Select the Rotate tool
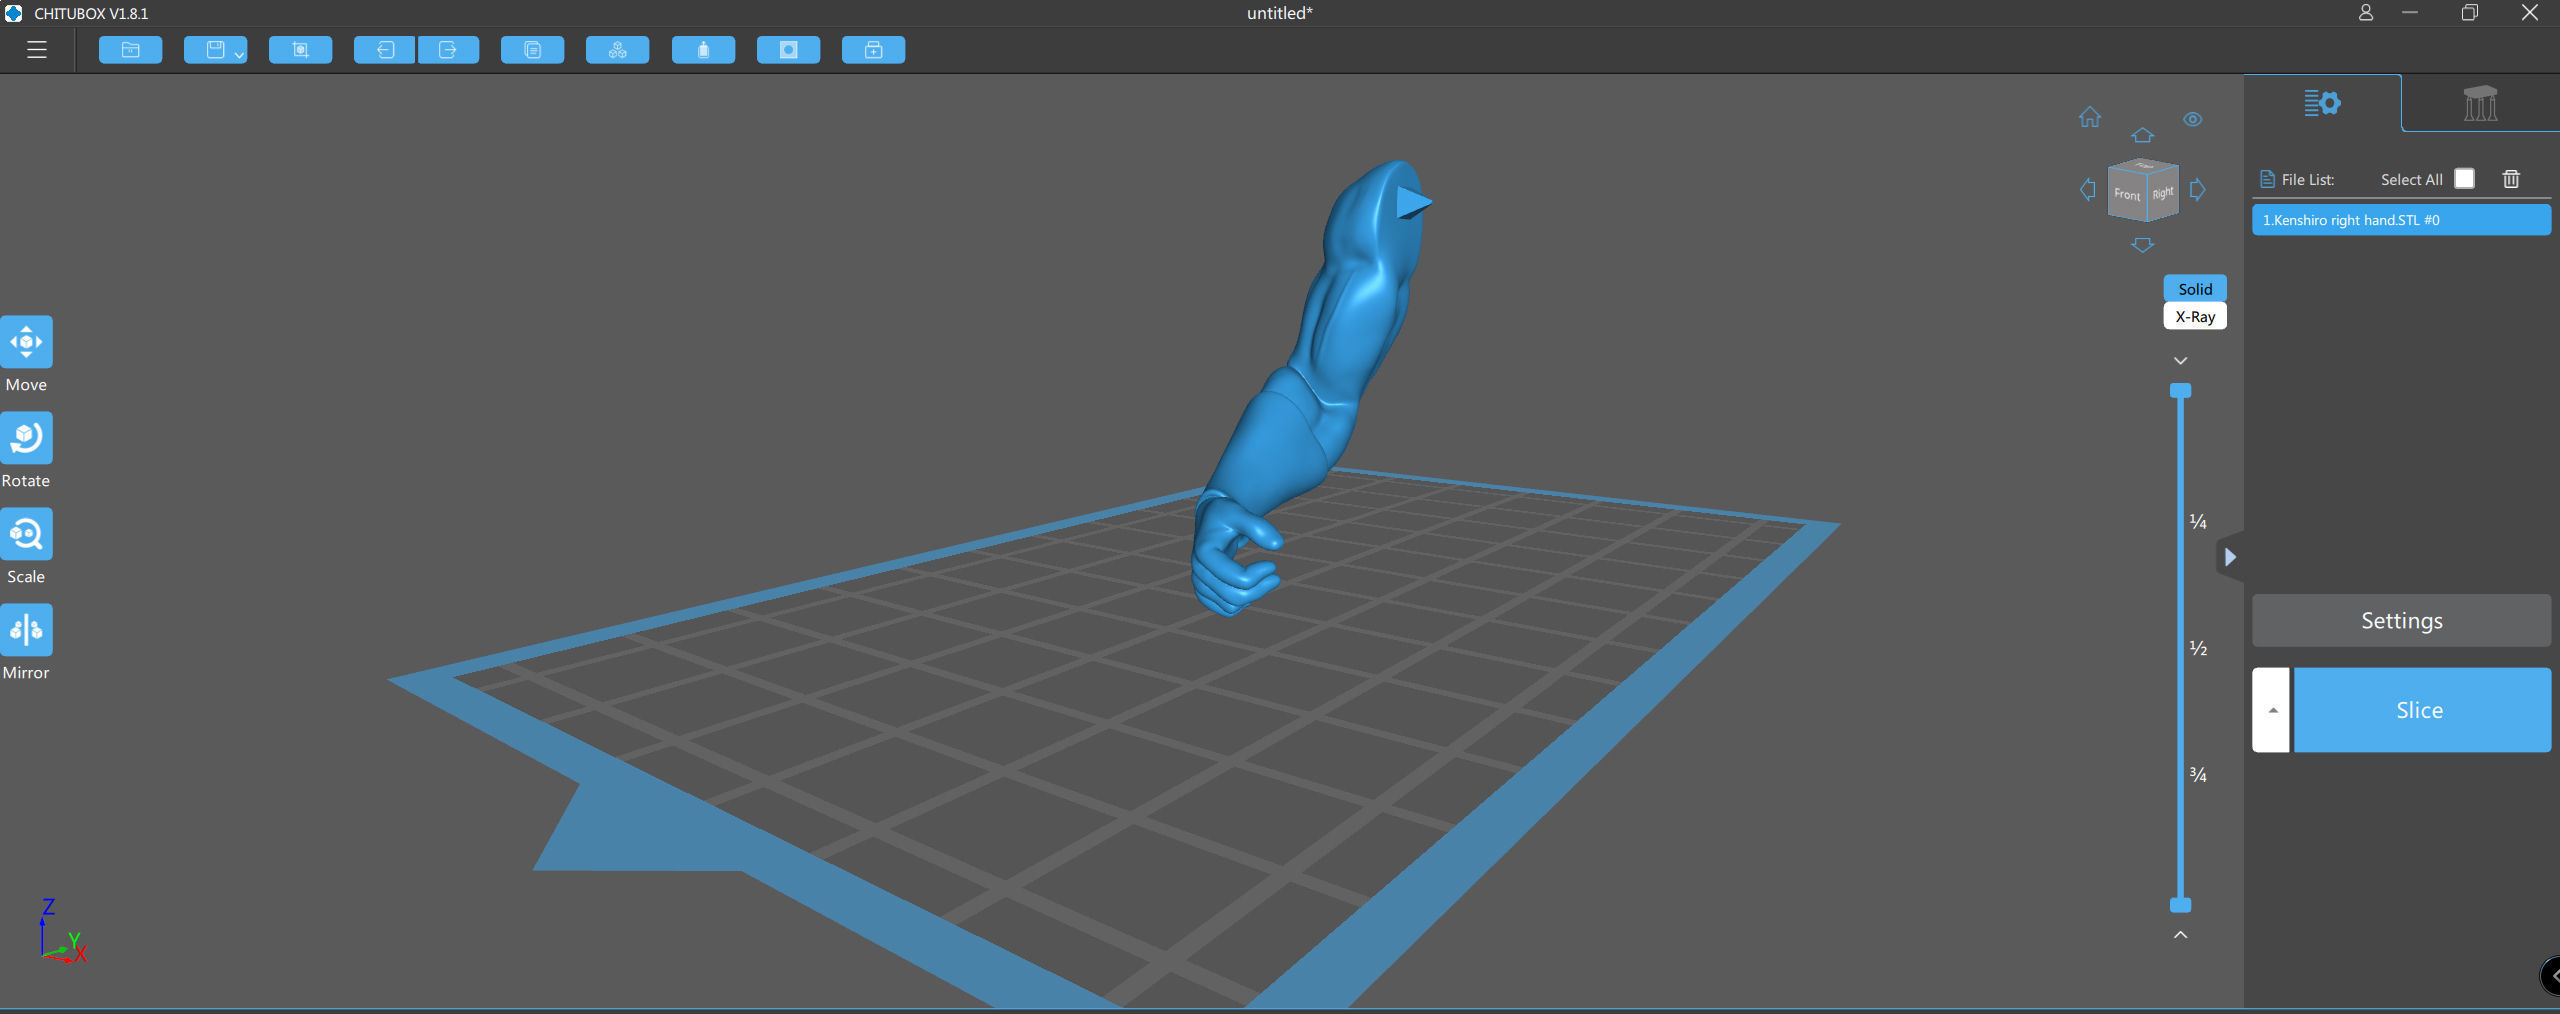This screenshot has width=2560, height=1014. [x=26, y=438]
